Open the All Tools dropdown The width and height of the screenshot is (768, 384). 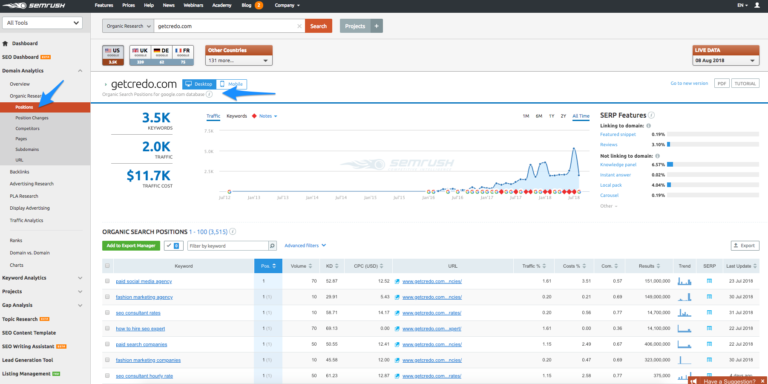pyautogui.click(x=42, y=23)
